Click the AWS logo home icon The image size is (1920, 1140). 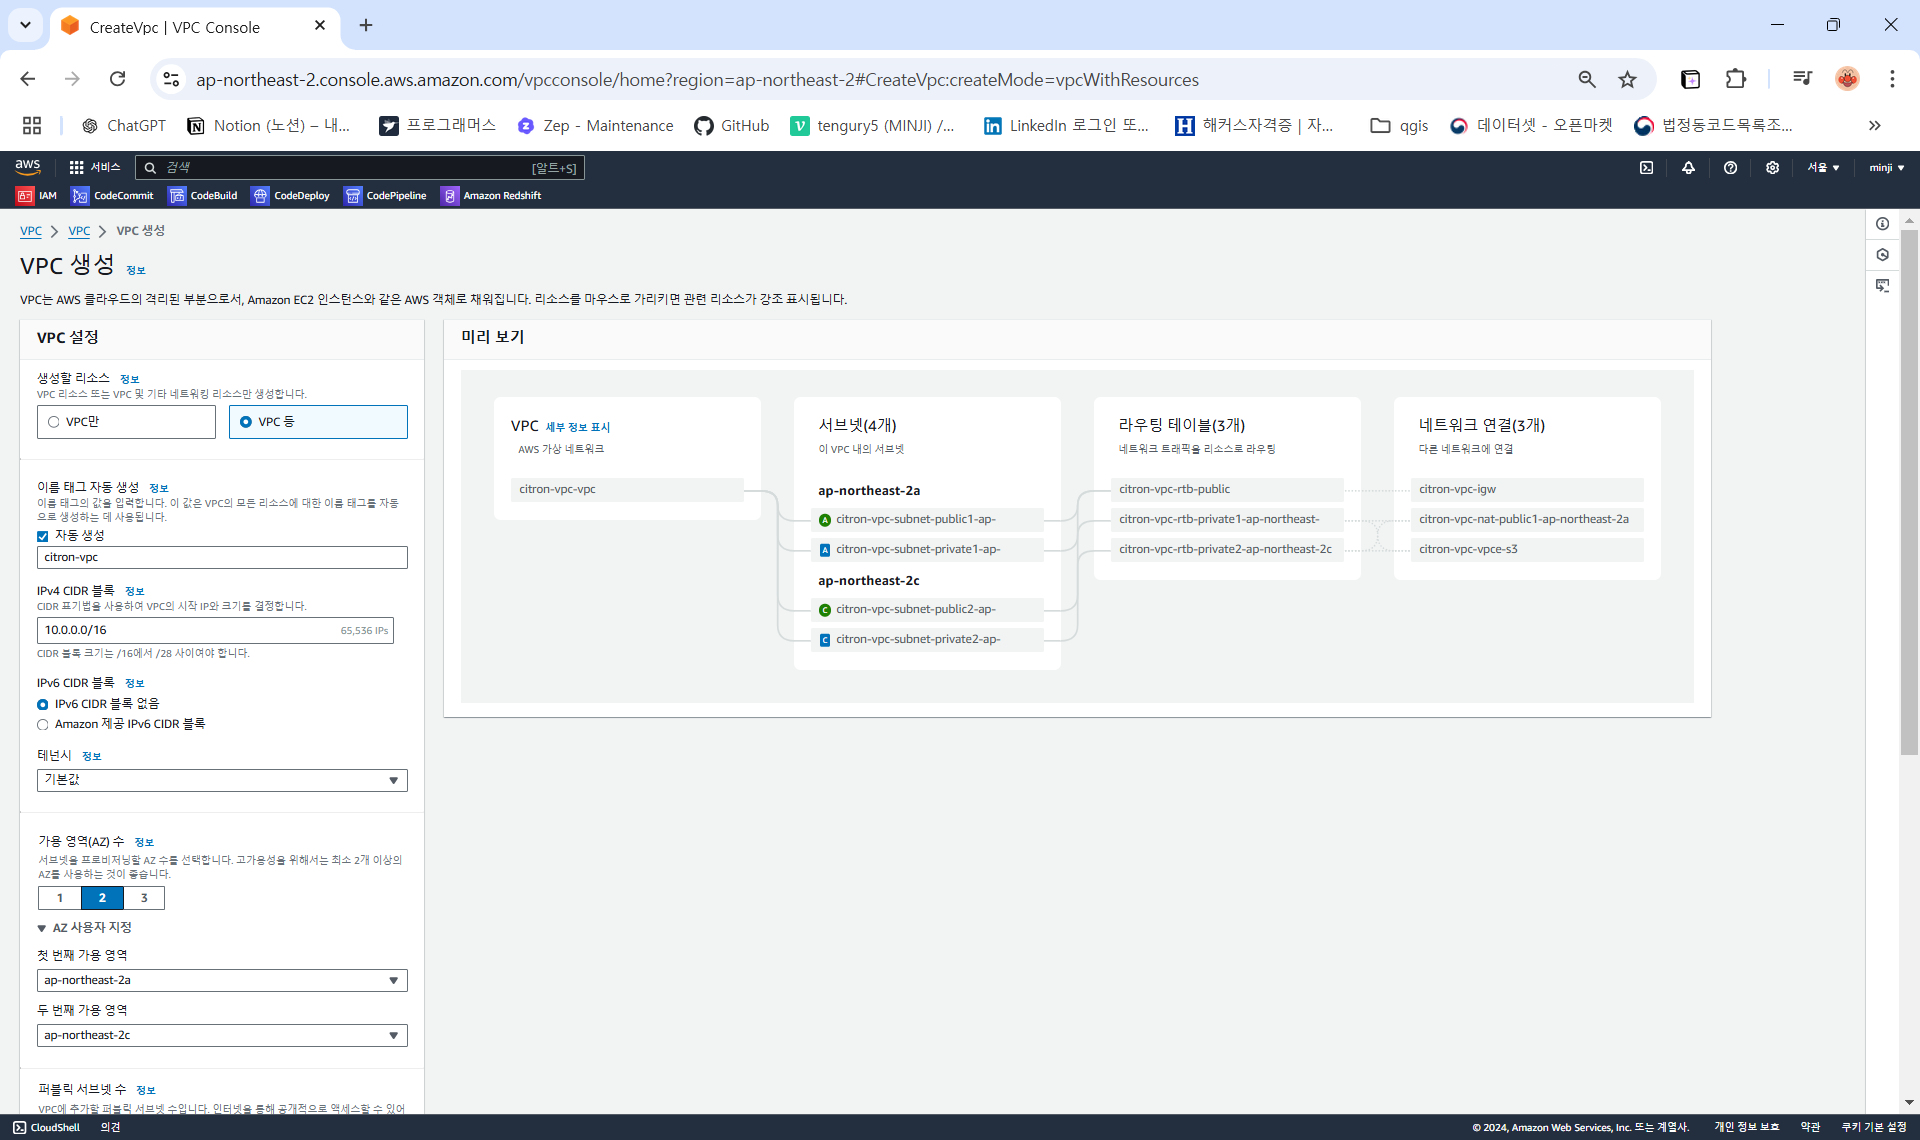tap(28, 167)
